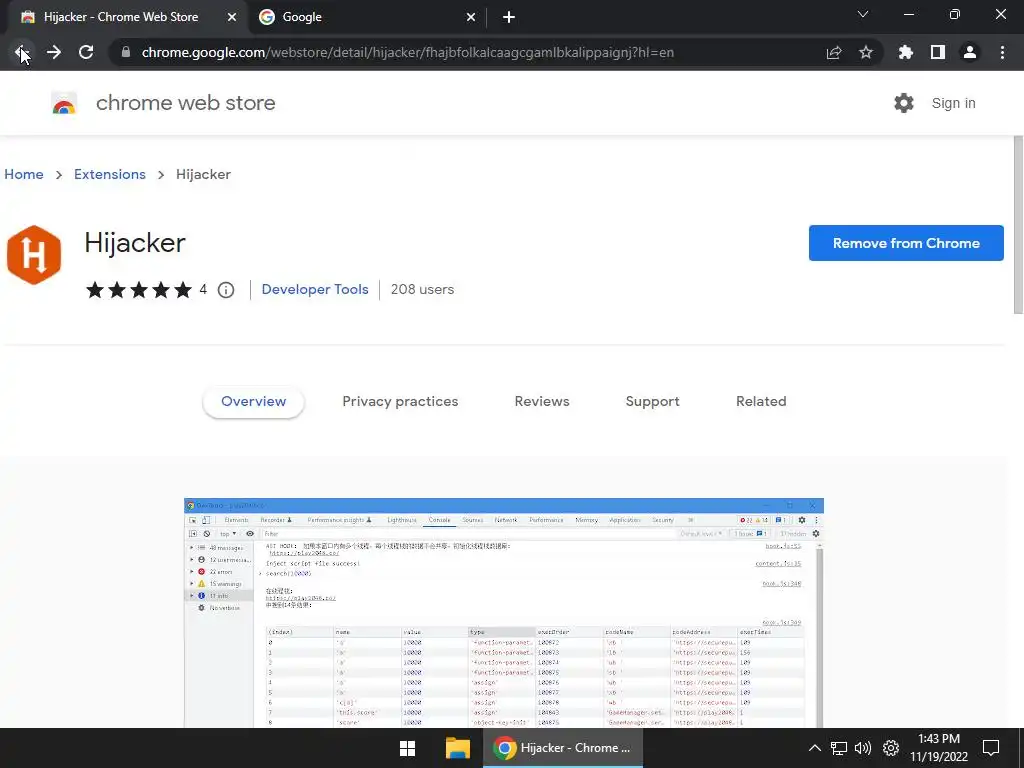Open the extension screenshot preview
Screen dimensions: 1024x768
504,613
